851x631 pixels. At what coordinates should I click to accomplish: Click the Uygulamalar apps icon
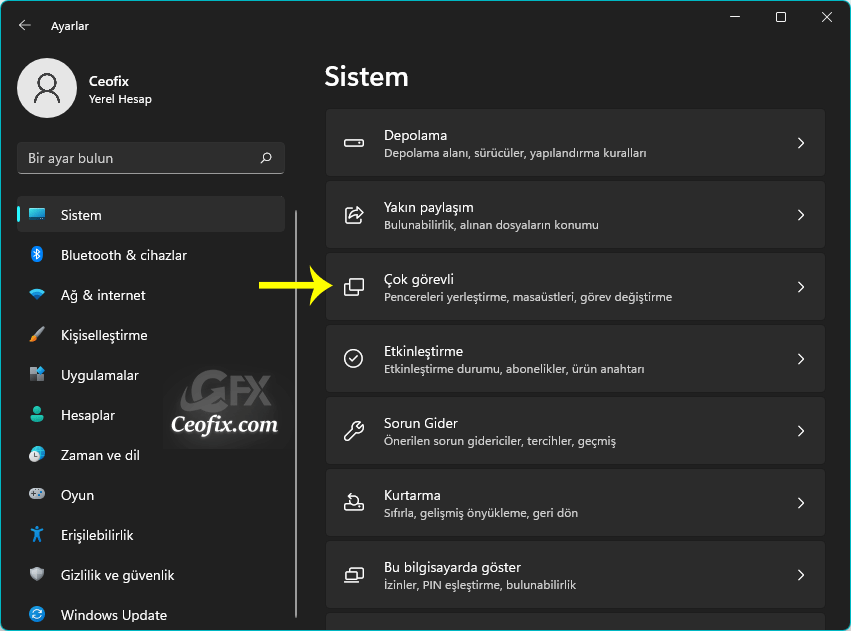click(37, 374)
